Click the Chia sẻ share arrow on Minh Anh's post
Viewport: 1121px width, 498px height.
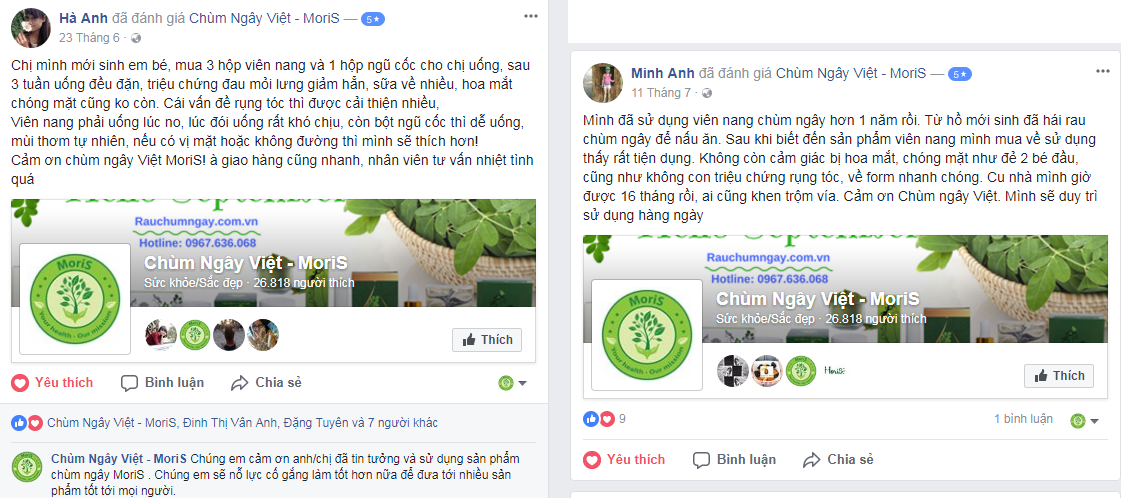(x=811, y=459)
